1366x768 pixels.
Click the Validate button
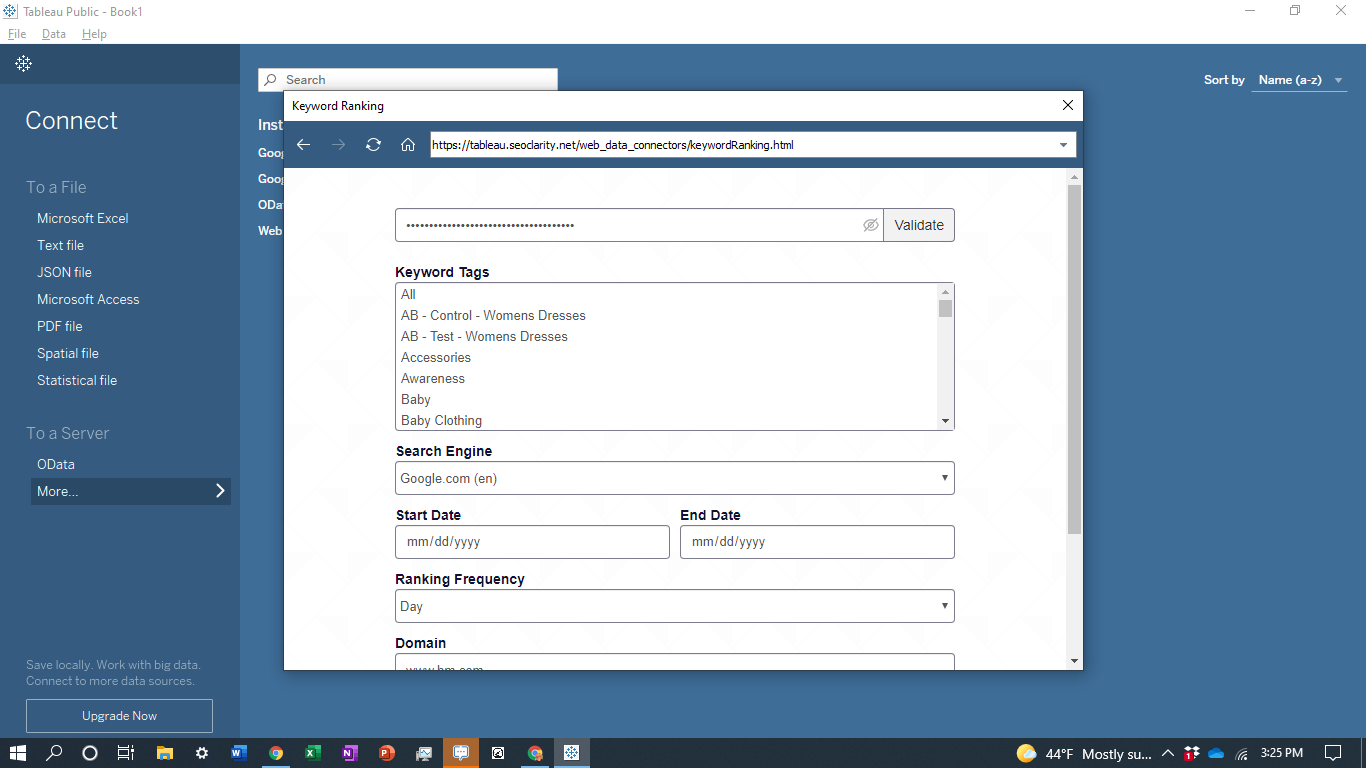click(919, 225)
